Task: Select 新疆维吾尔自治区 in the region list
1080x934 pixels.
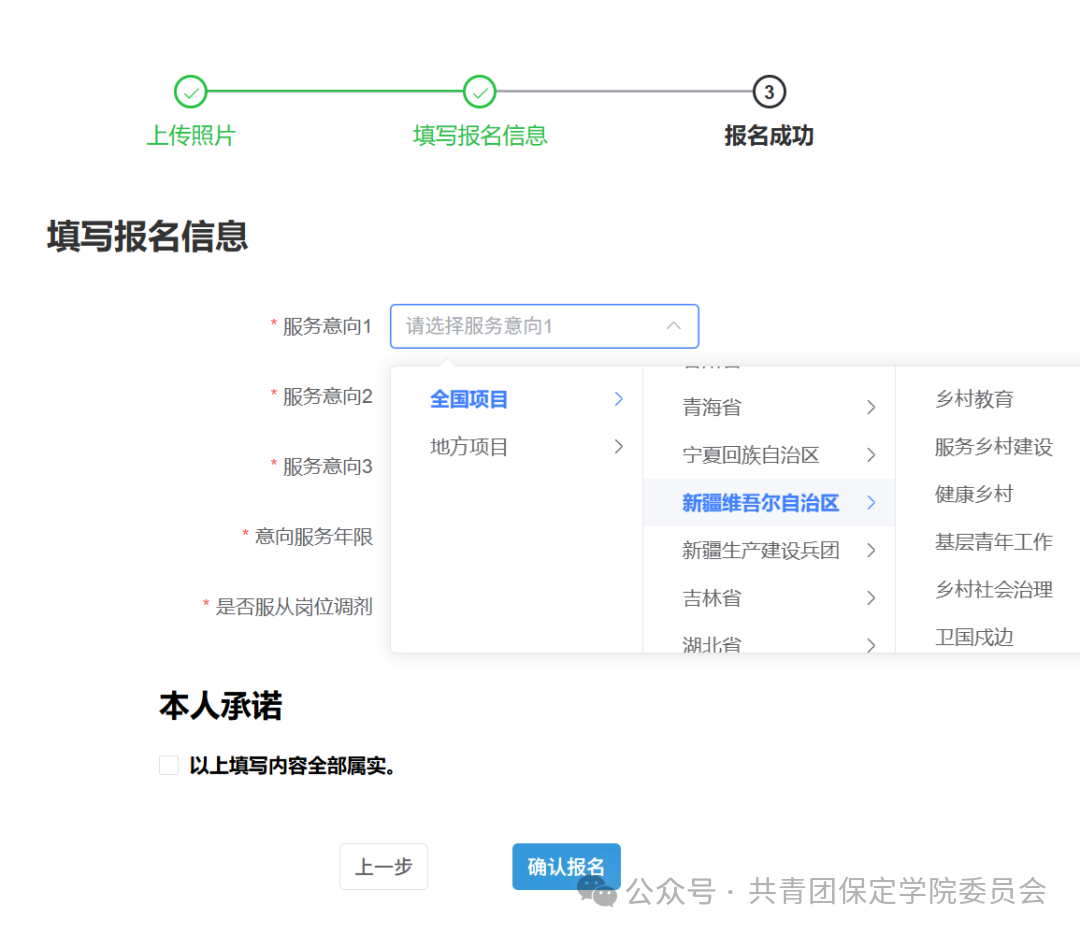Action: coord(760,503)
